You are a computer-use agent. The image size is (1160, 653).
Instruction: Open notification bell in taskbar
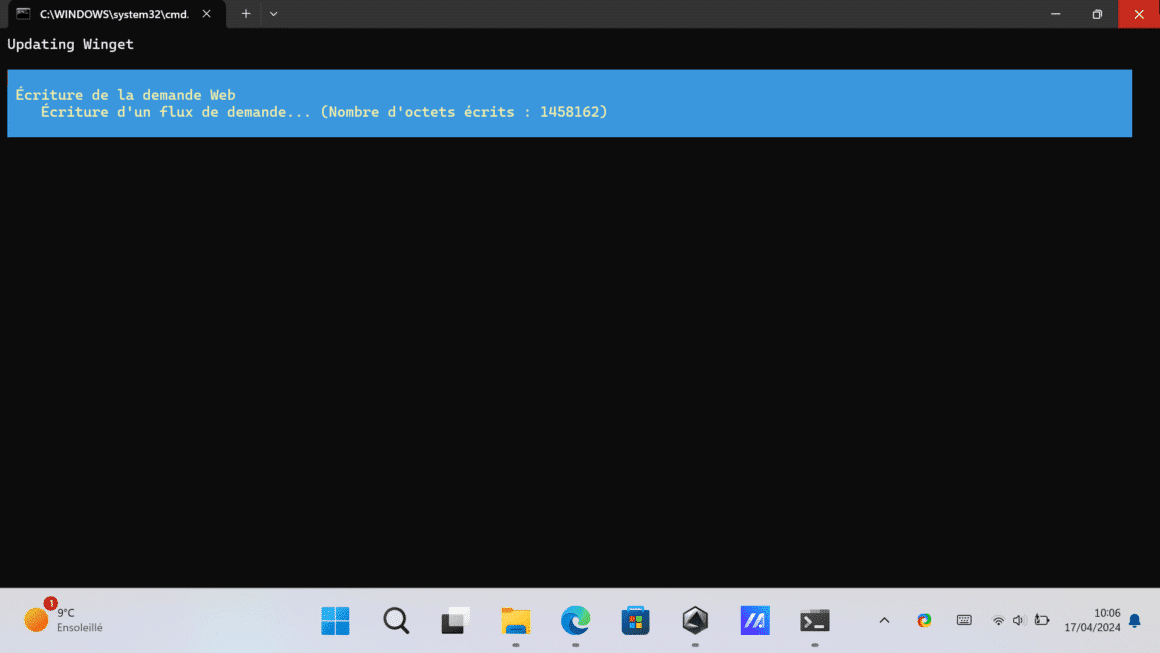coord(1135,620)
